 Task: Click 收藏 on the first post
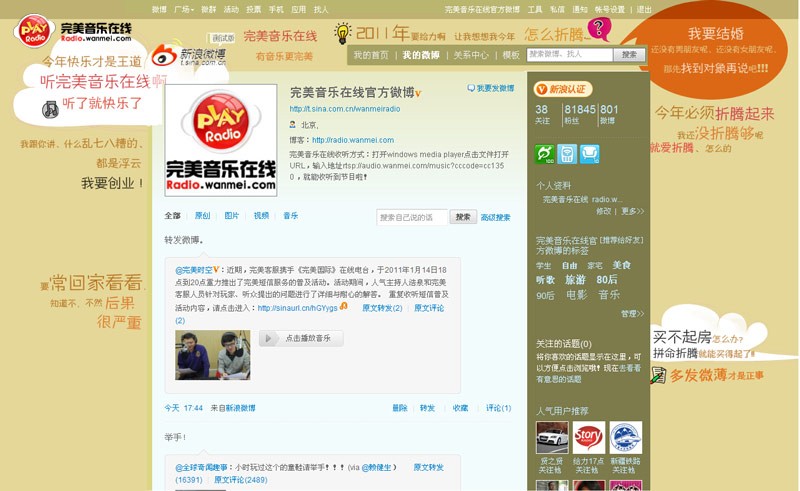pyautogui.click(x=459, y=408)
